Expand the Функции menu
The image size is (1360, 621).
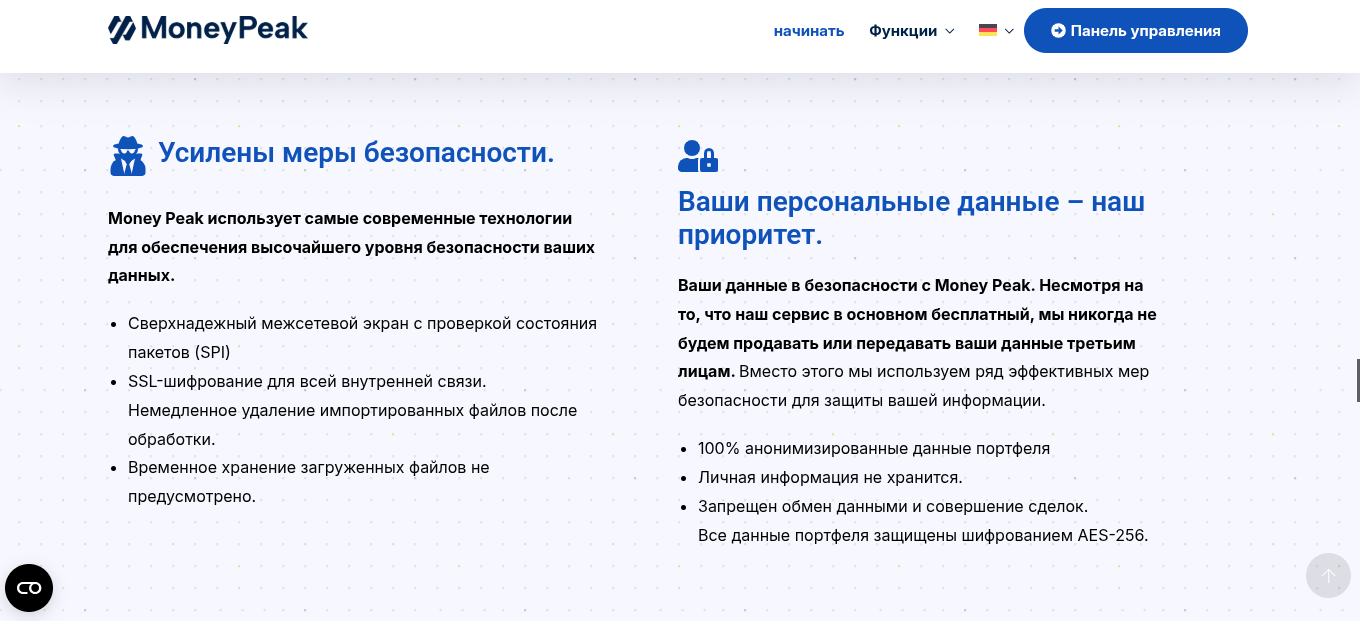[x=912, y=31]
